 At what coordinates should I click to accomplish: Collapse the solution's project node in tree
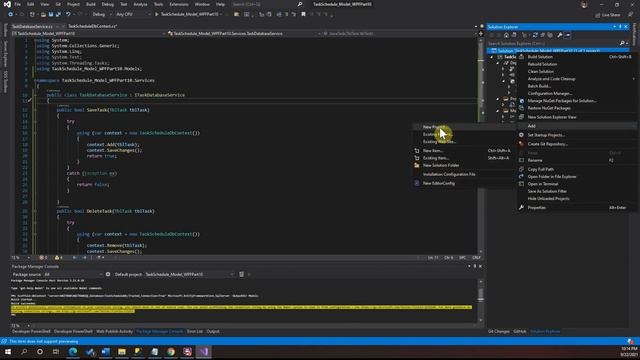pos(492,57)
